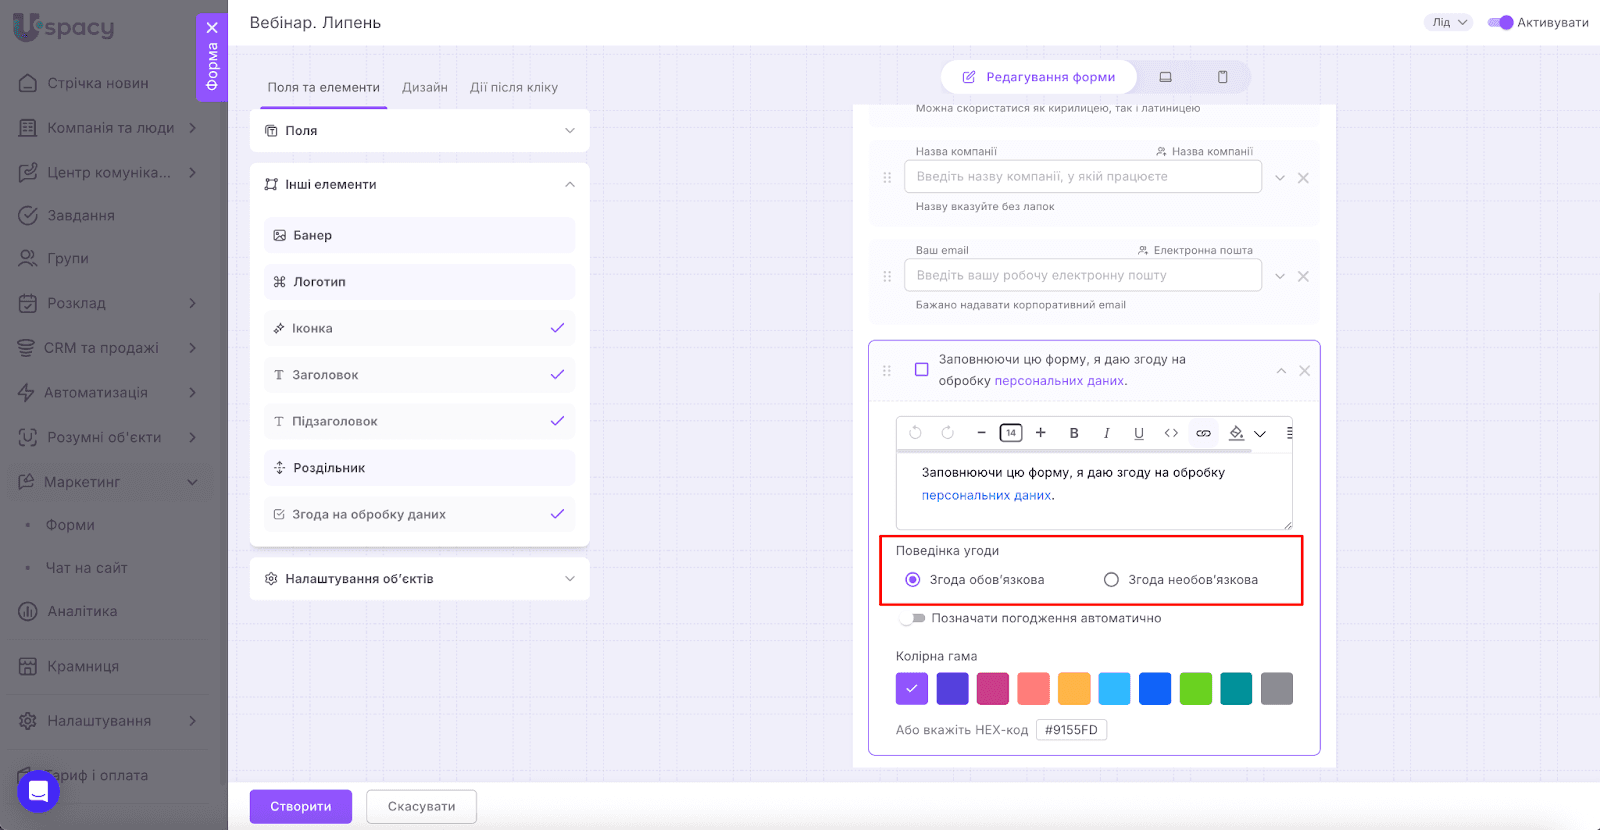Switch to desktop preview icon
Screen dimensions: 1600x830
pyautogui.click(x=1165, y=77)
